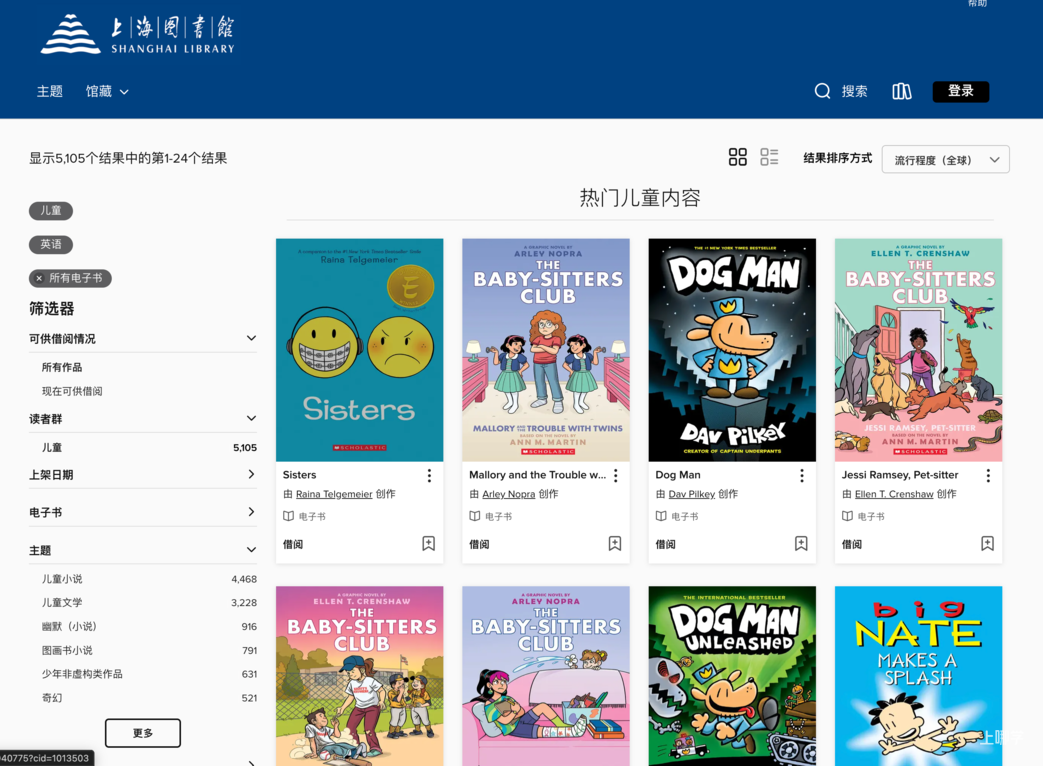Open more options for Mallory and the Trouble
The image size is (1043, 766).
tap(615, 475)
